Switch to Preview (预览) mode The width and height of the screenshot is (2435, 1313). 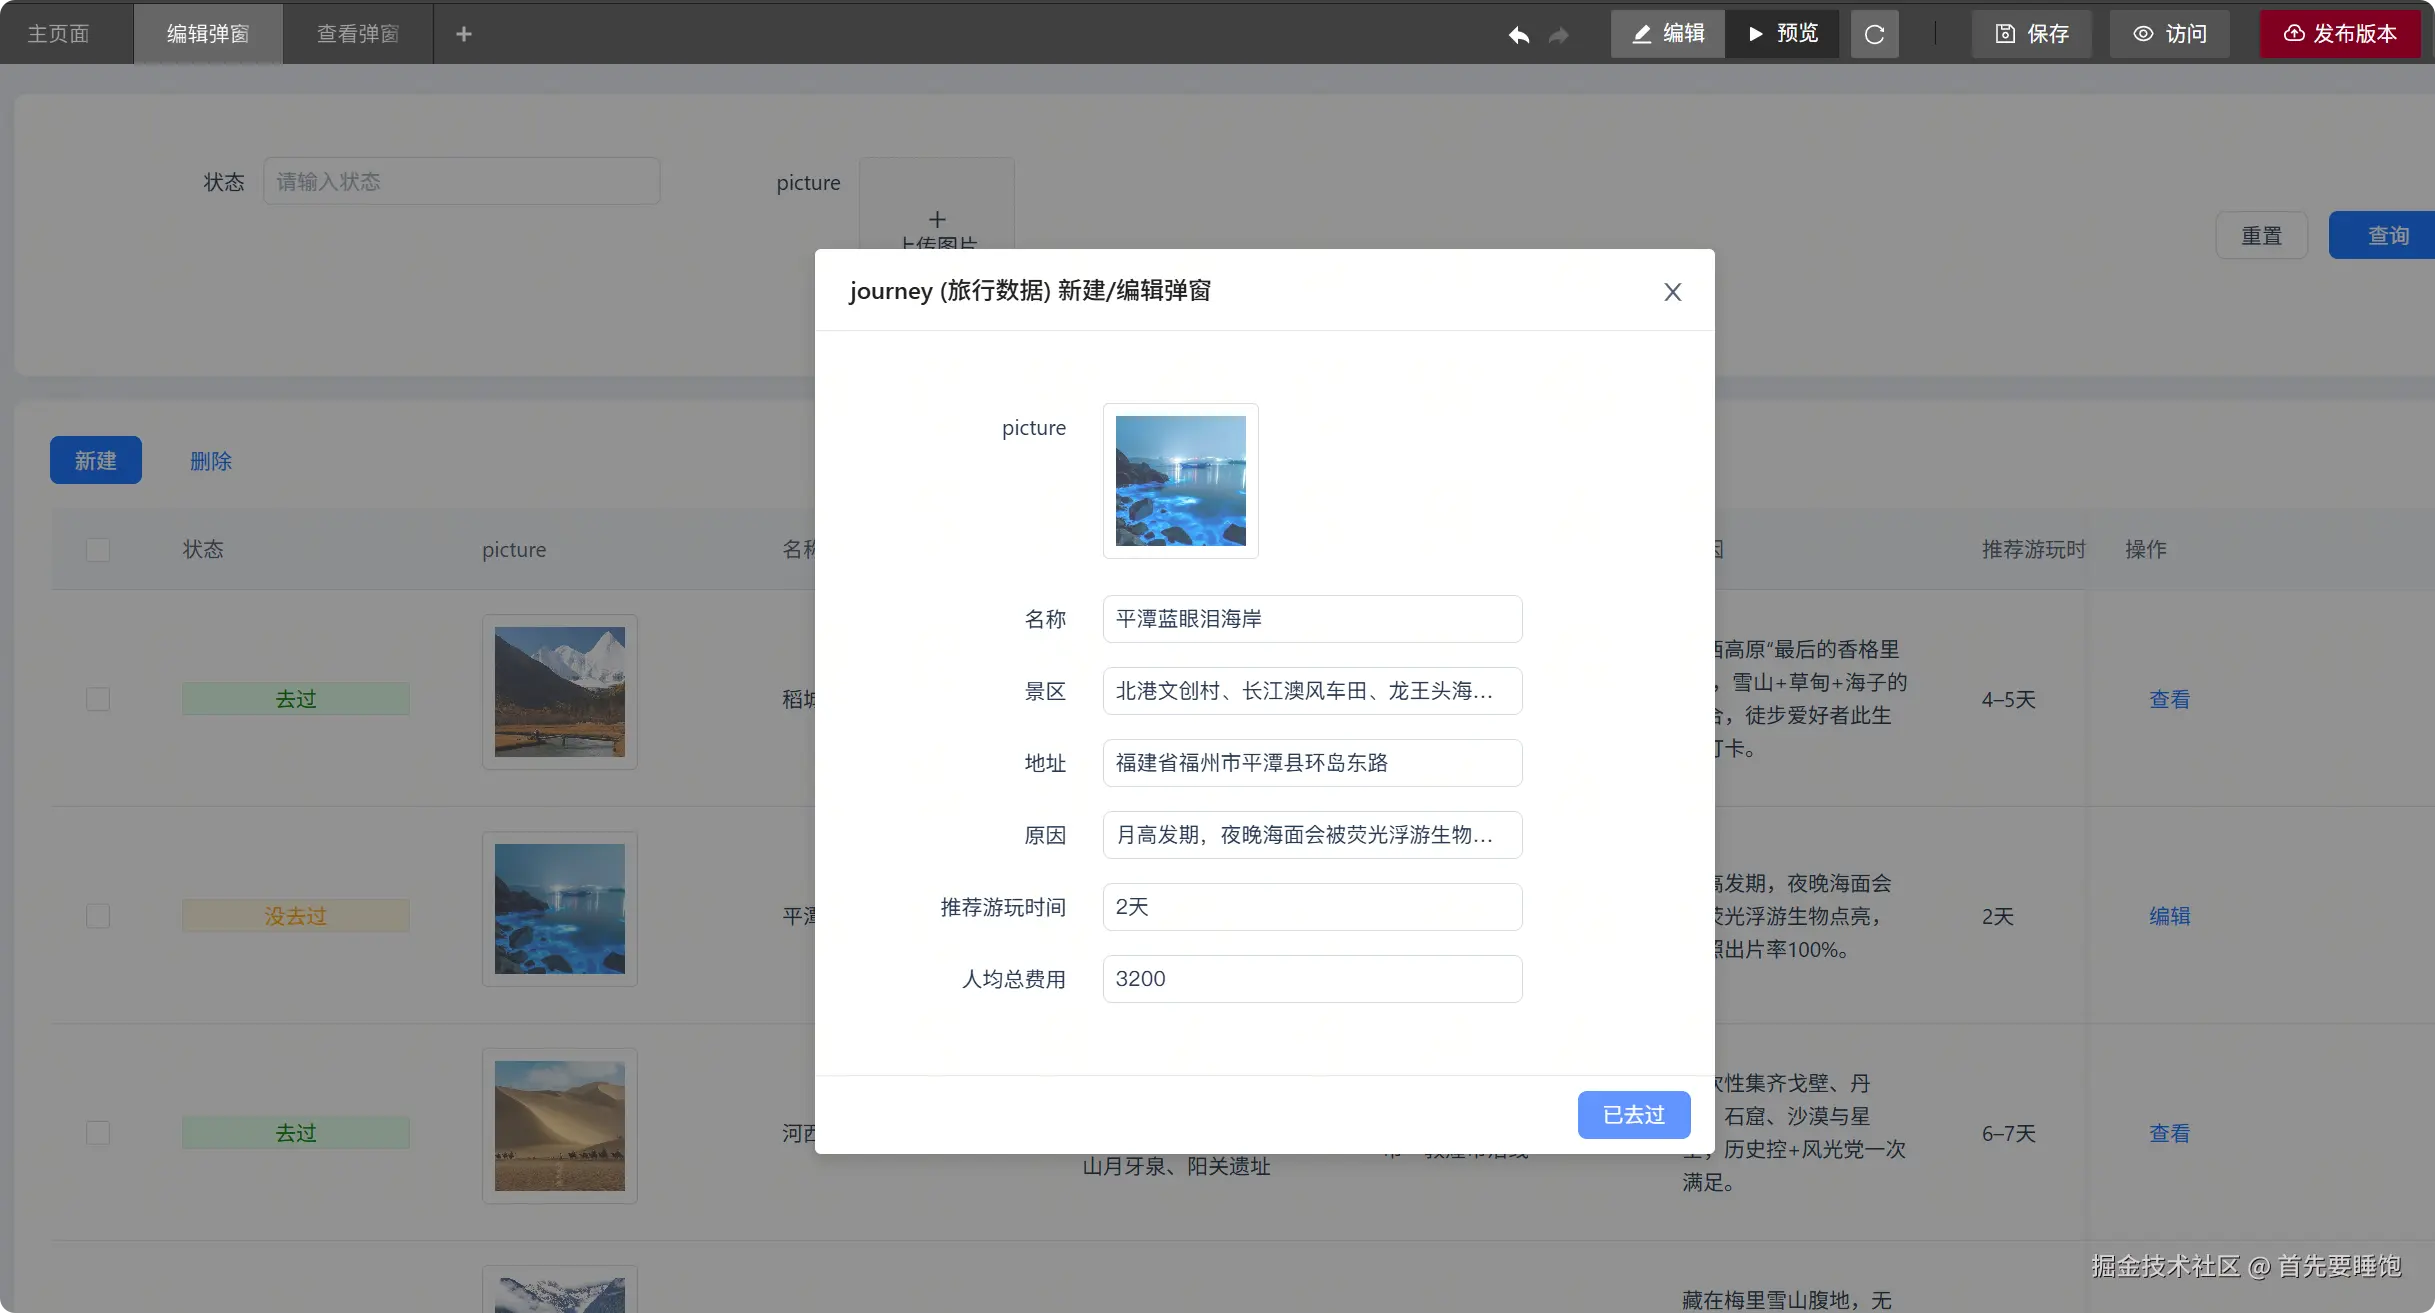point(1782,34)
